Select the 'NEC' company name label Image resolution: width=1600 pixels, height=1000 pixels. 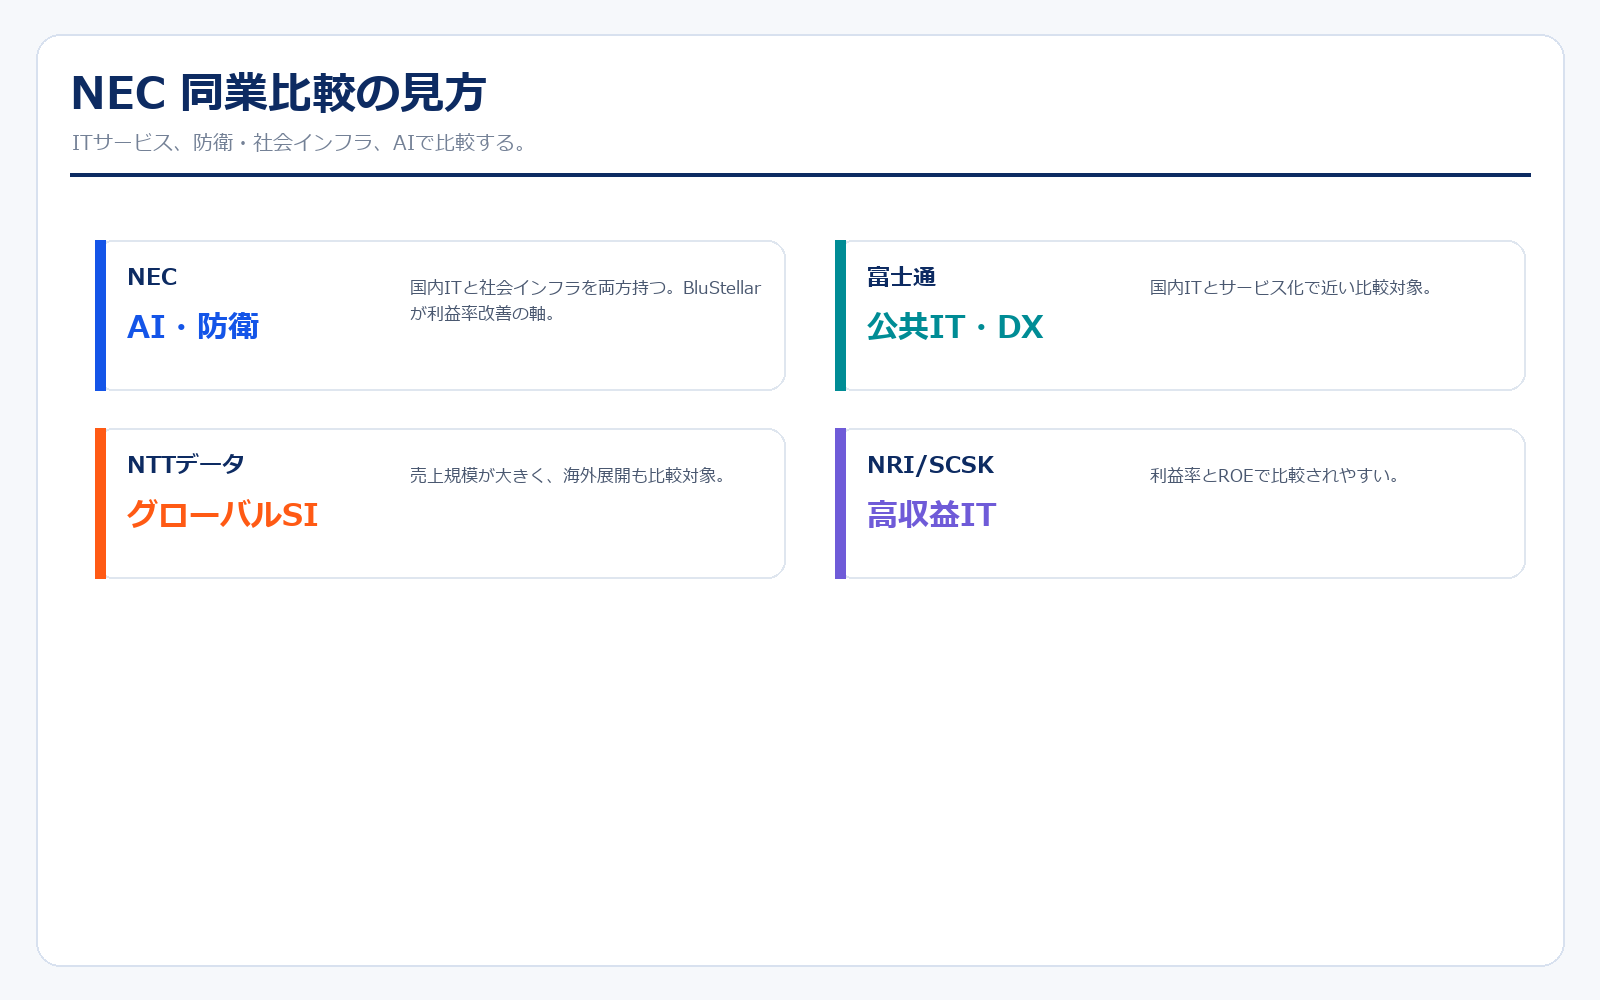point(152,277)
